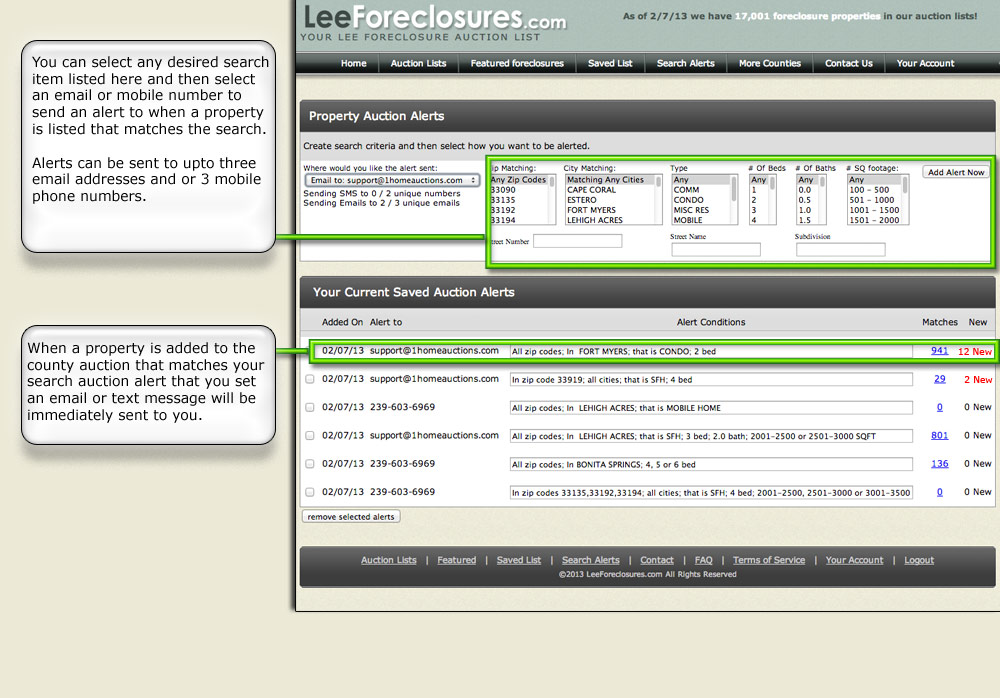Image resolution: width=1000 pixels, height=698 pixels.
Task: Open the footer Featured link
Action: click(457, 560)
